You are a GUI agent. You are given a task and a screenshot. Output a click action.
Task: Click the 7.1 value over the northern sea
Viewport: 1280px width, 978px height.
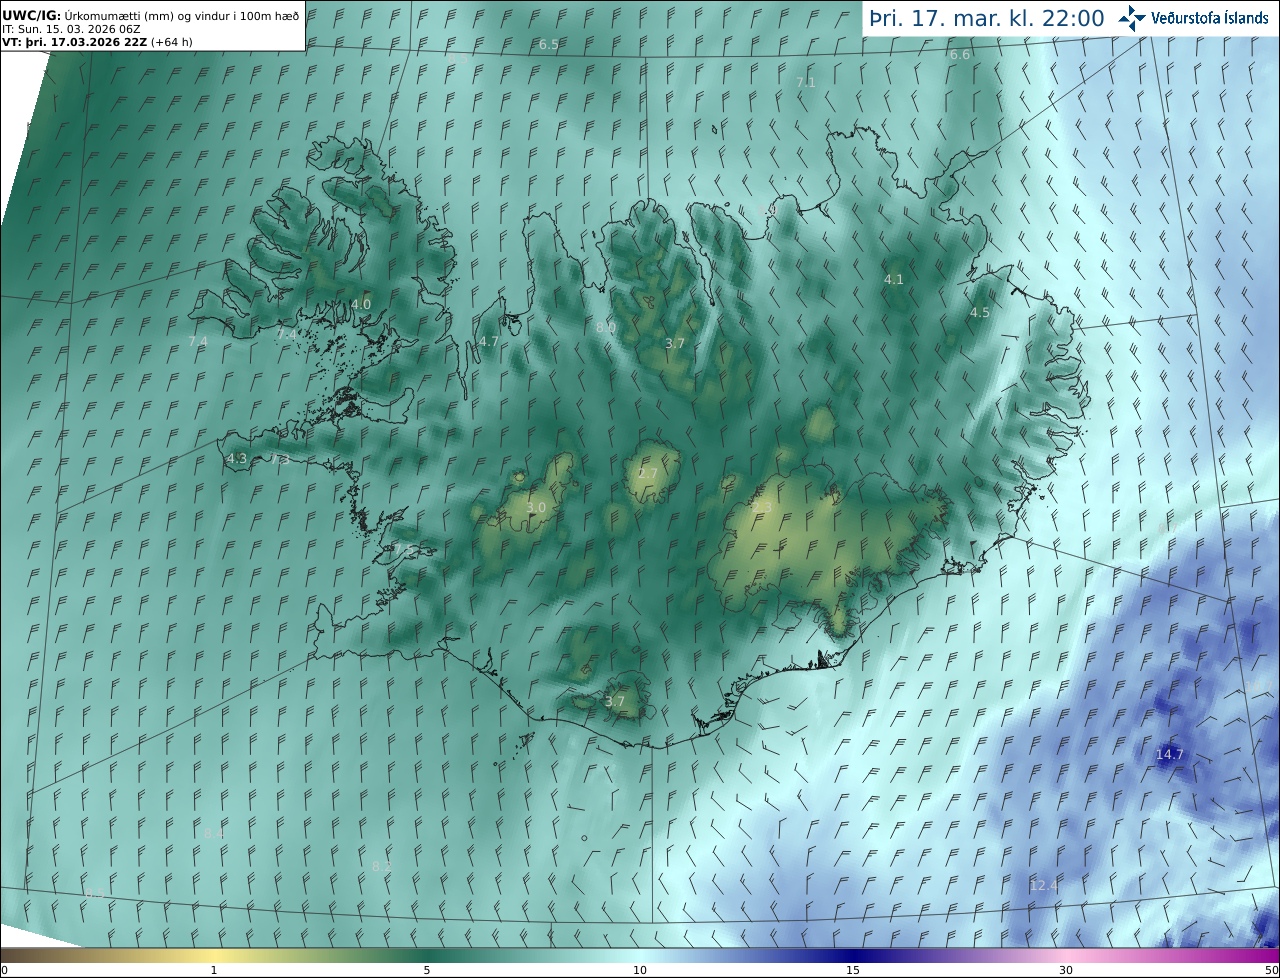coord(806,82)
